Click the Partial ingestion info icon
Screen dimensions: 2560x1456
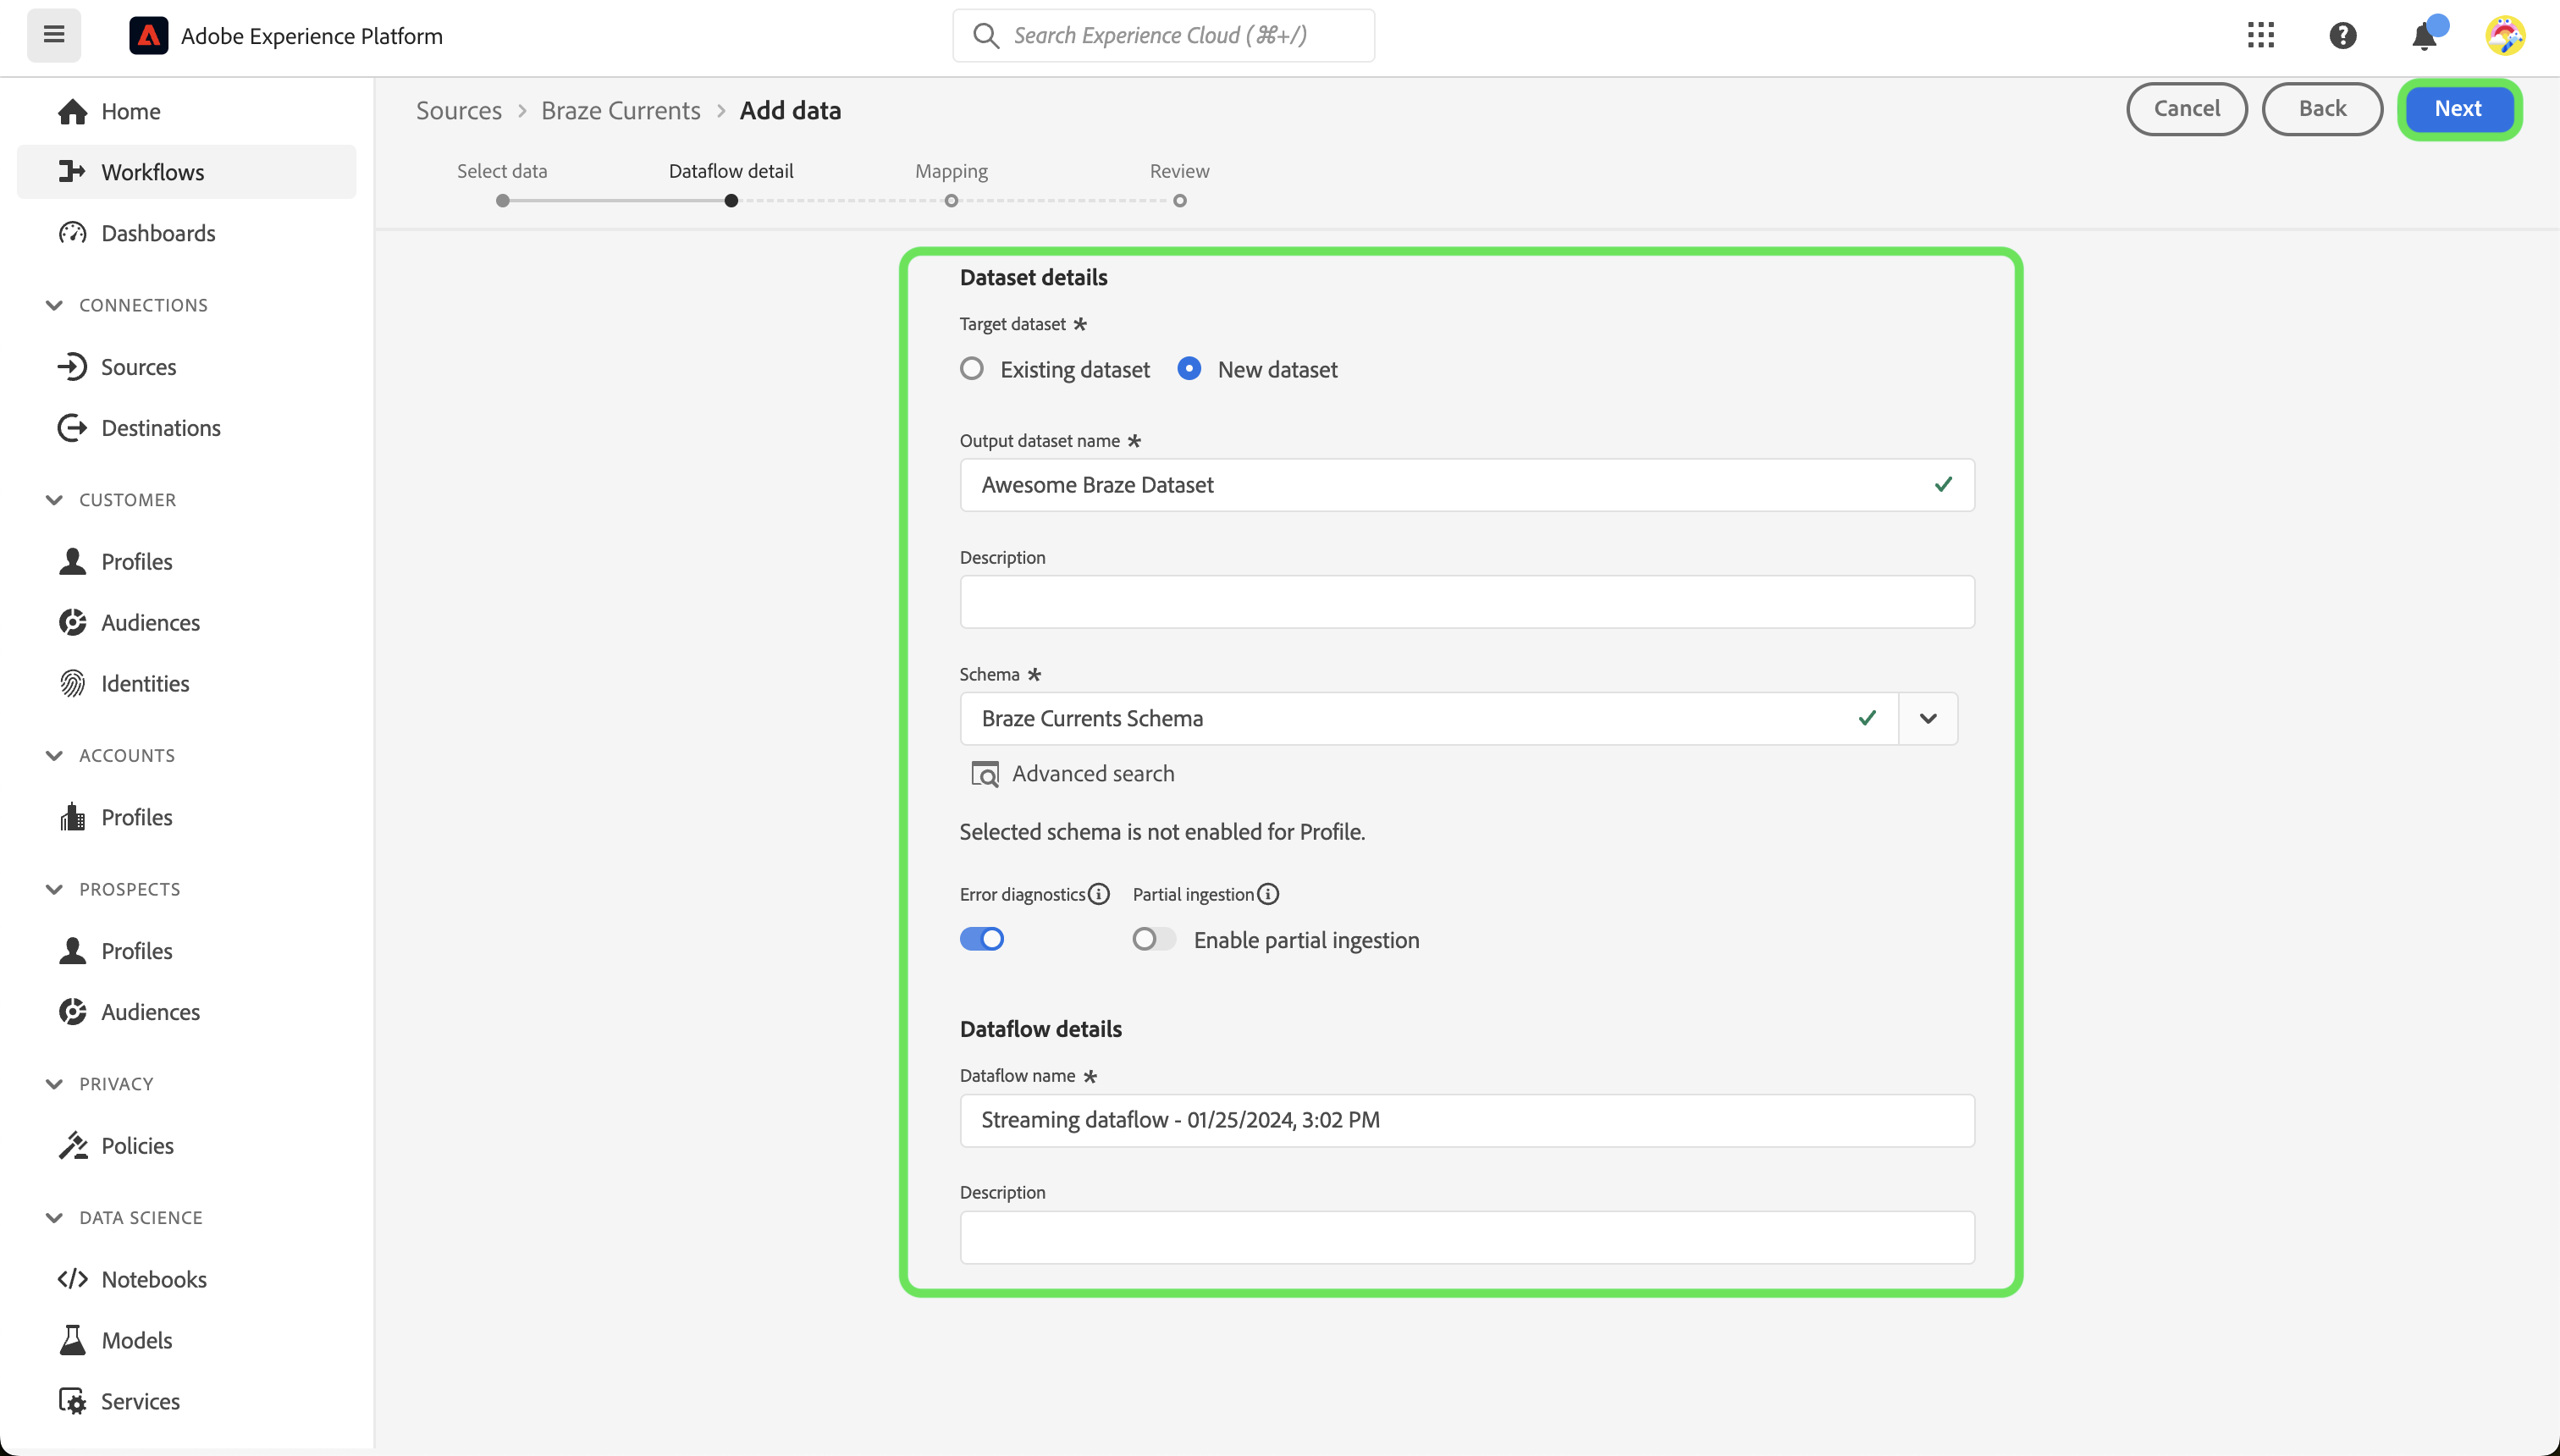tap(1268, 894)
